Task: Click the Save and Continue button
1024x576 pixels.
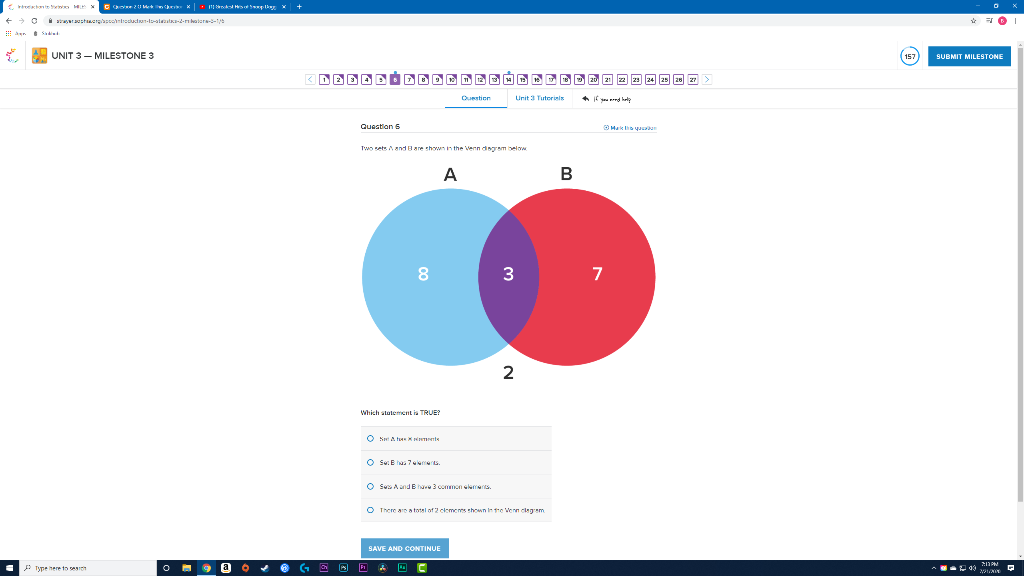Action: click(x=405, y=549)
